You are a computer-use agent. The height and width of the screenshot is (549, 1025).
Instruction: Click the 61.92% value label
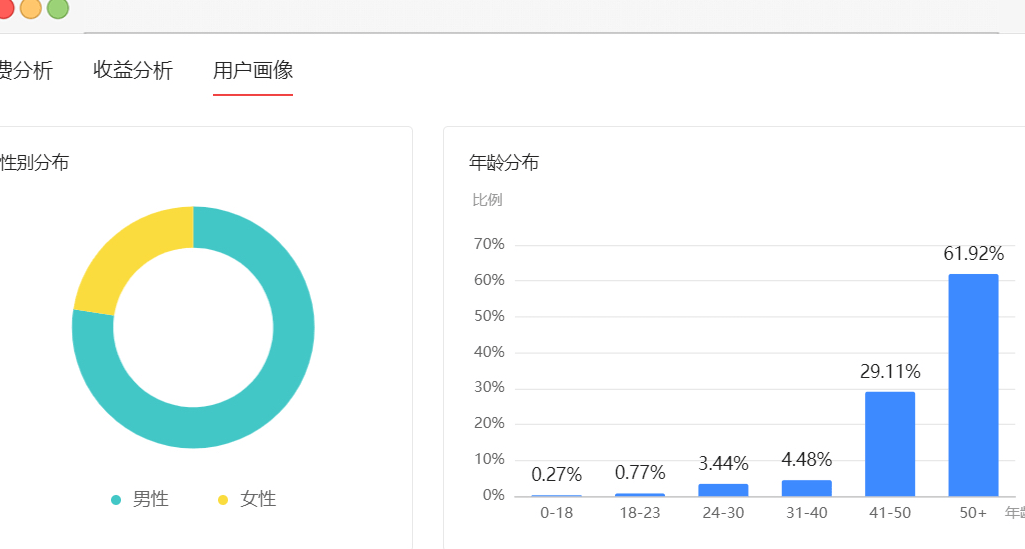973,254
